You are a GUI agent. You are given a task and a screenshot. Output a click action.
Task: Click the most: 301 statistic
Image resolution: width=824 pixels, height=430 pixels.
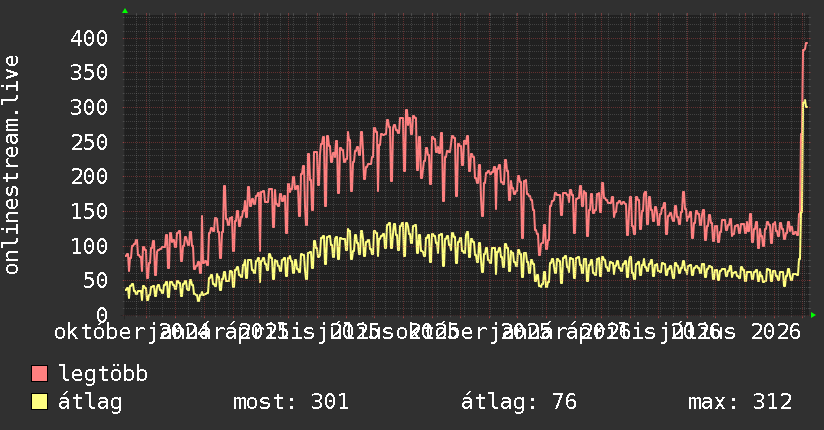click(291, 402)
